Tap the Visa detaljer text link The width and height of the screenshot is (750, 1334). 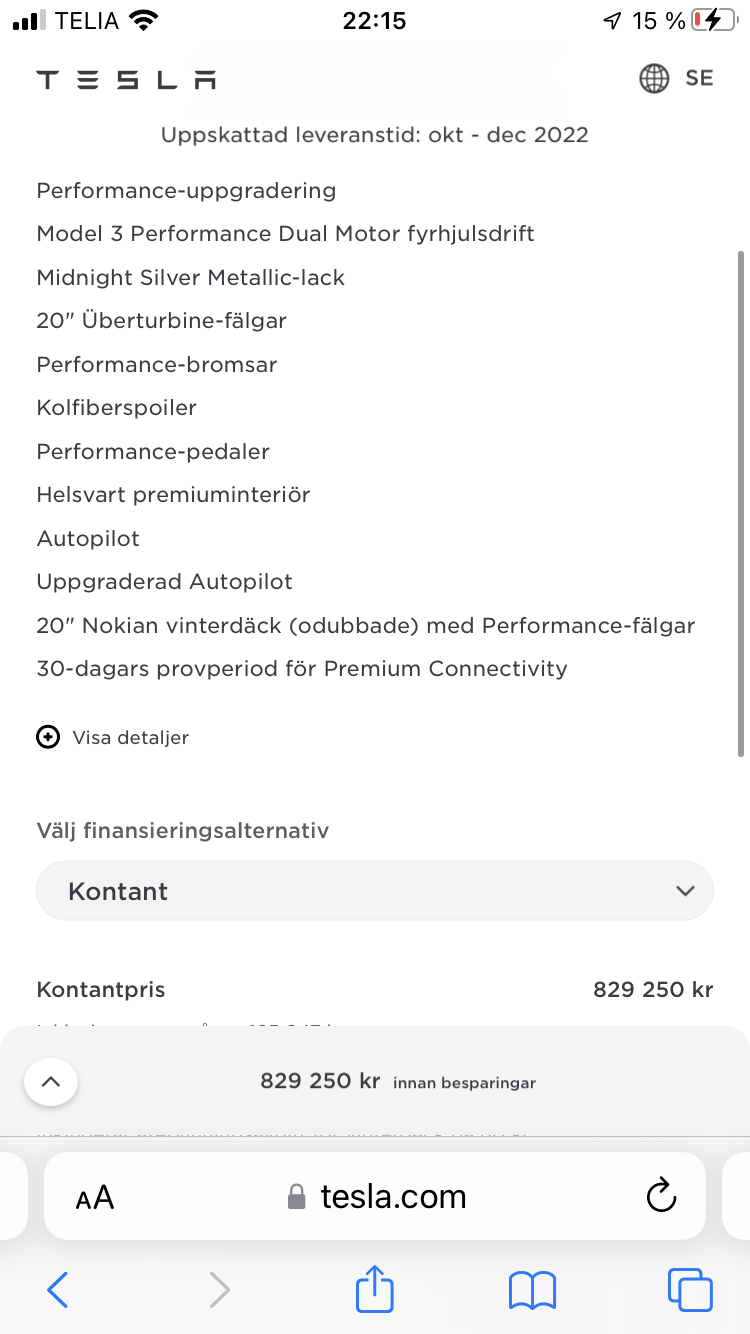131,737
